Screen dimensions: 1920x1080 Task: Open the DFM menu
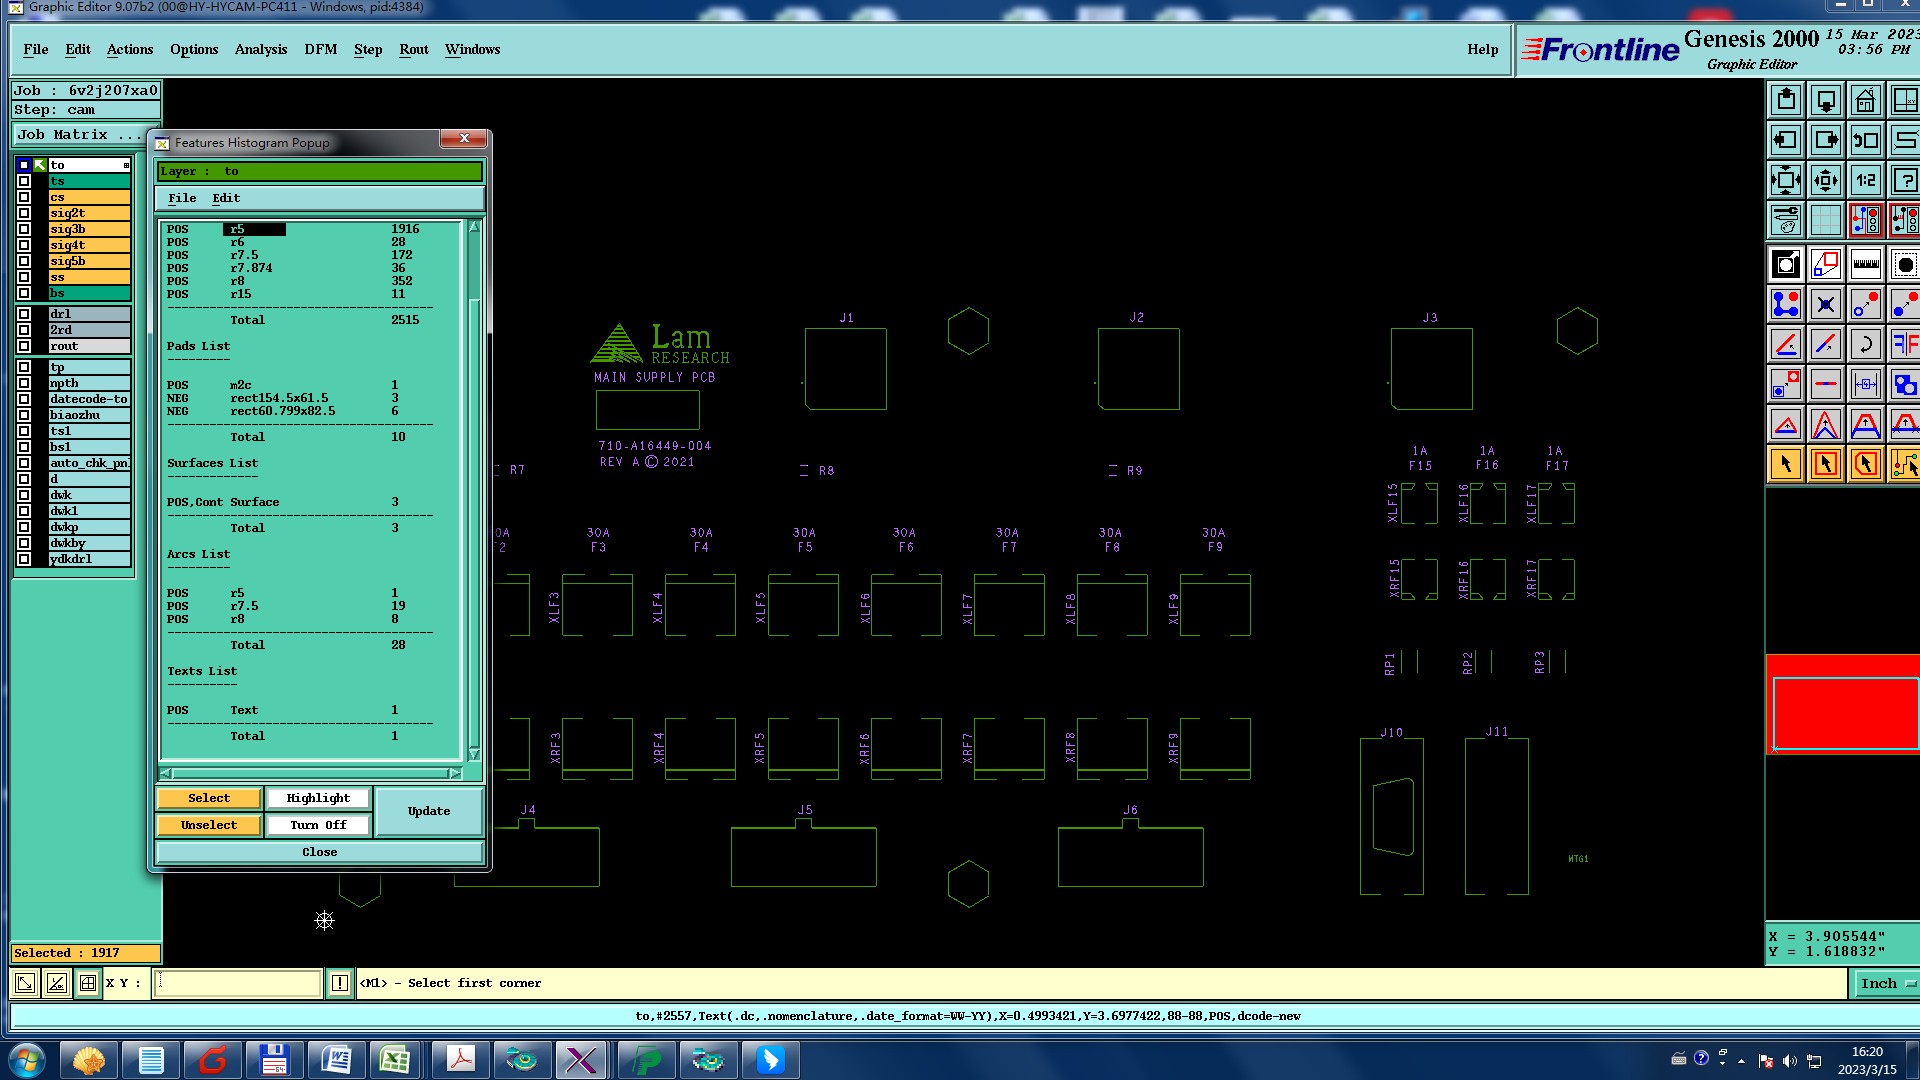320,49
